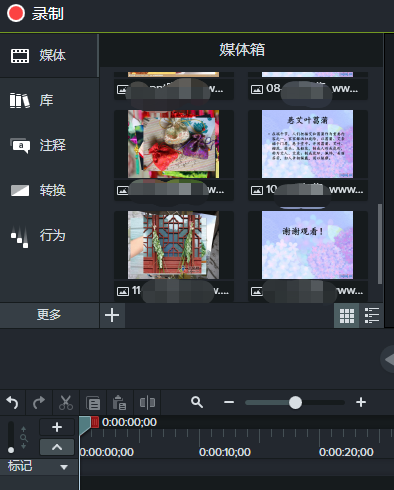Image resolution: width=394 pixels, height=490 pixels.
Task: Split clip with the split icon
Action: [x=147, y=403]
